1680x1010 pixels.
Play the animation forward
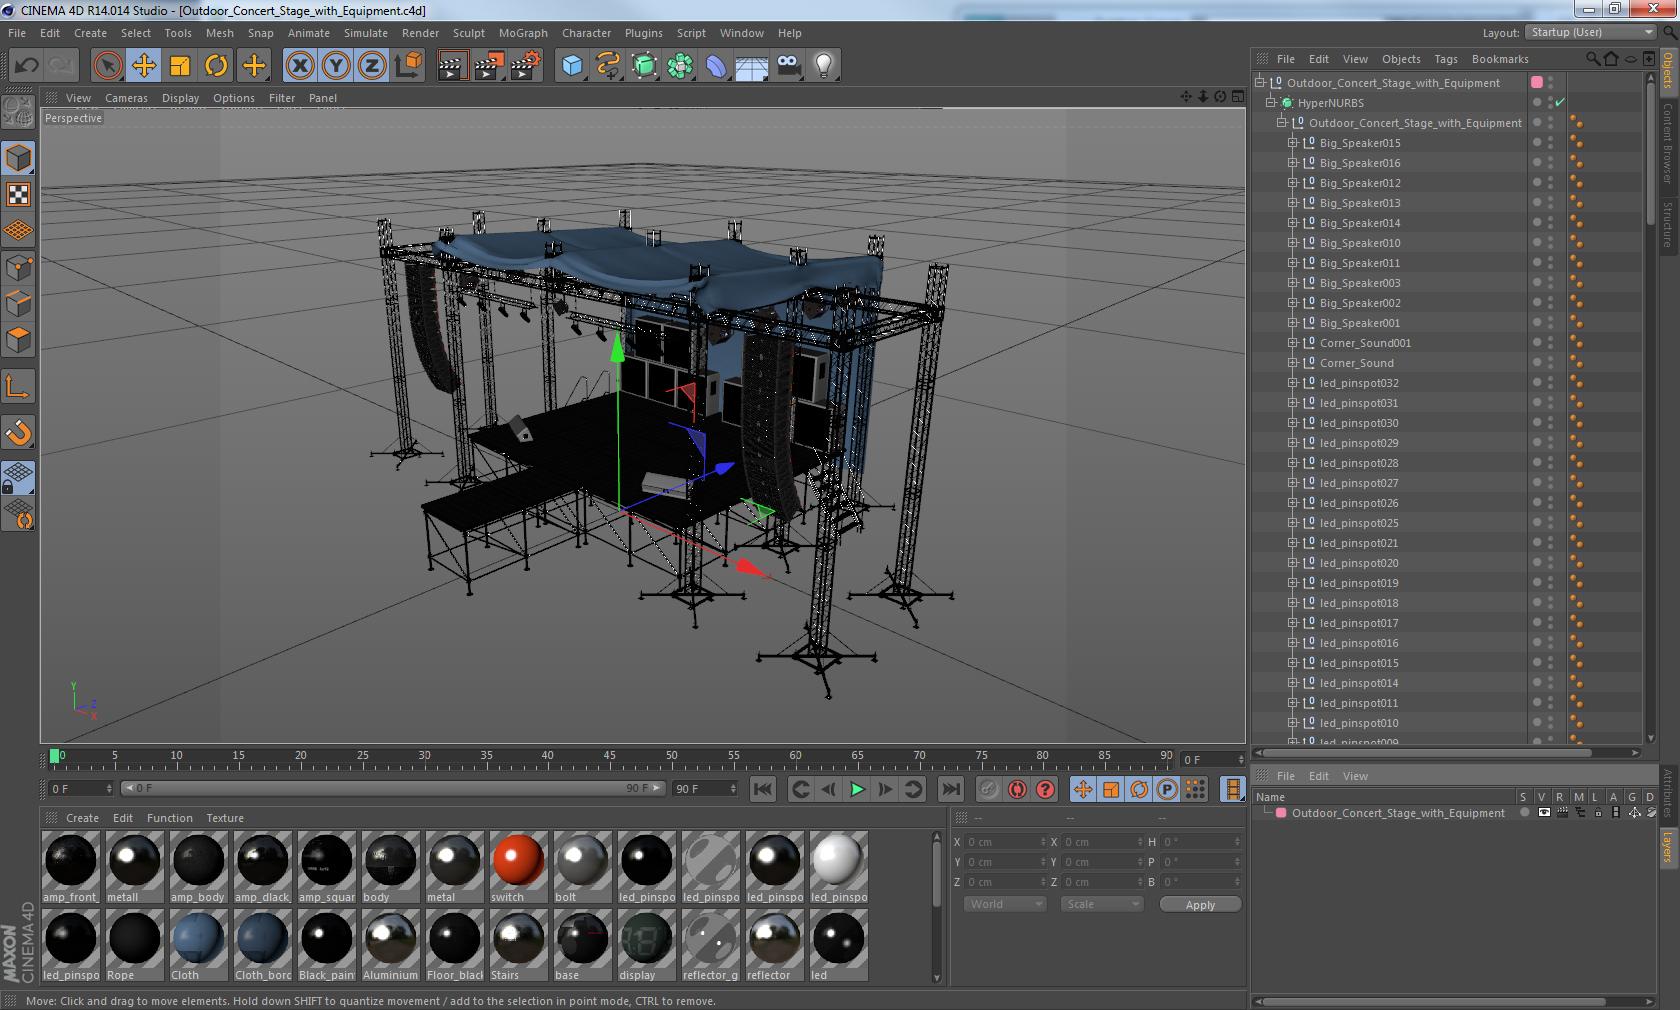(857, 789)
